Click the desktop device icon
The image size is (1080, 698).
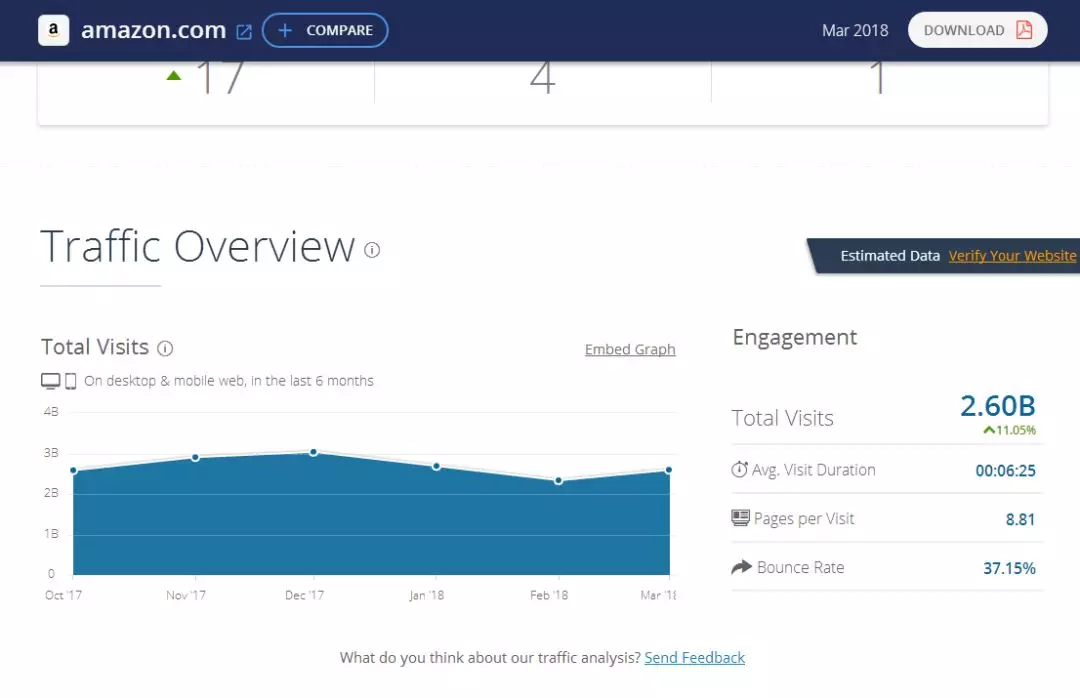pyautogui.click(x=50, y=381)
